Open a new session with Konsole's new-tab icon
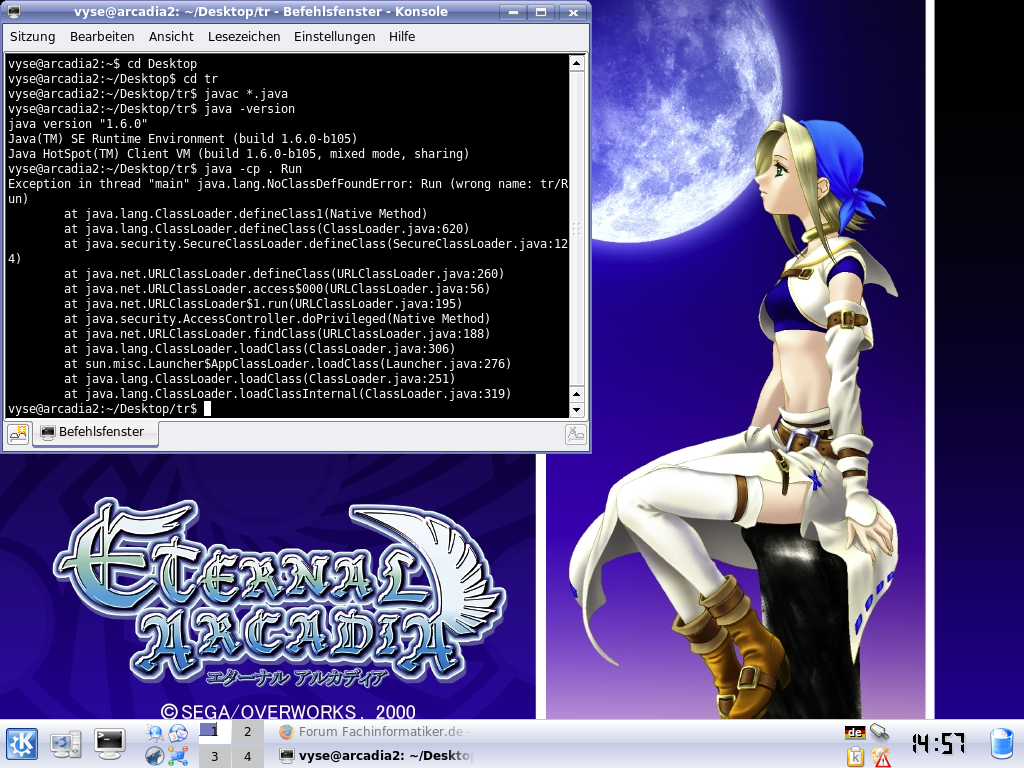This screenshot has width=1024, height=768. 18,434
